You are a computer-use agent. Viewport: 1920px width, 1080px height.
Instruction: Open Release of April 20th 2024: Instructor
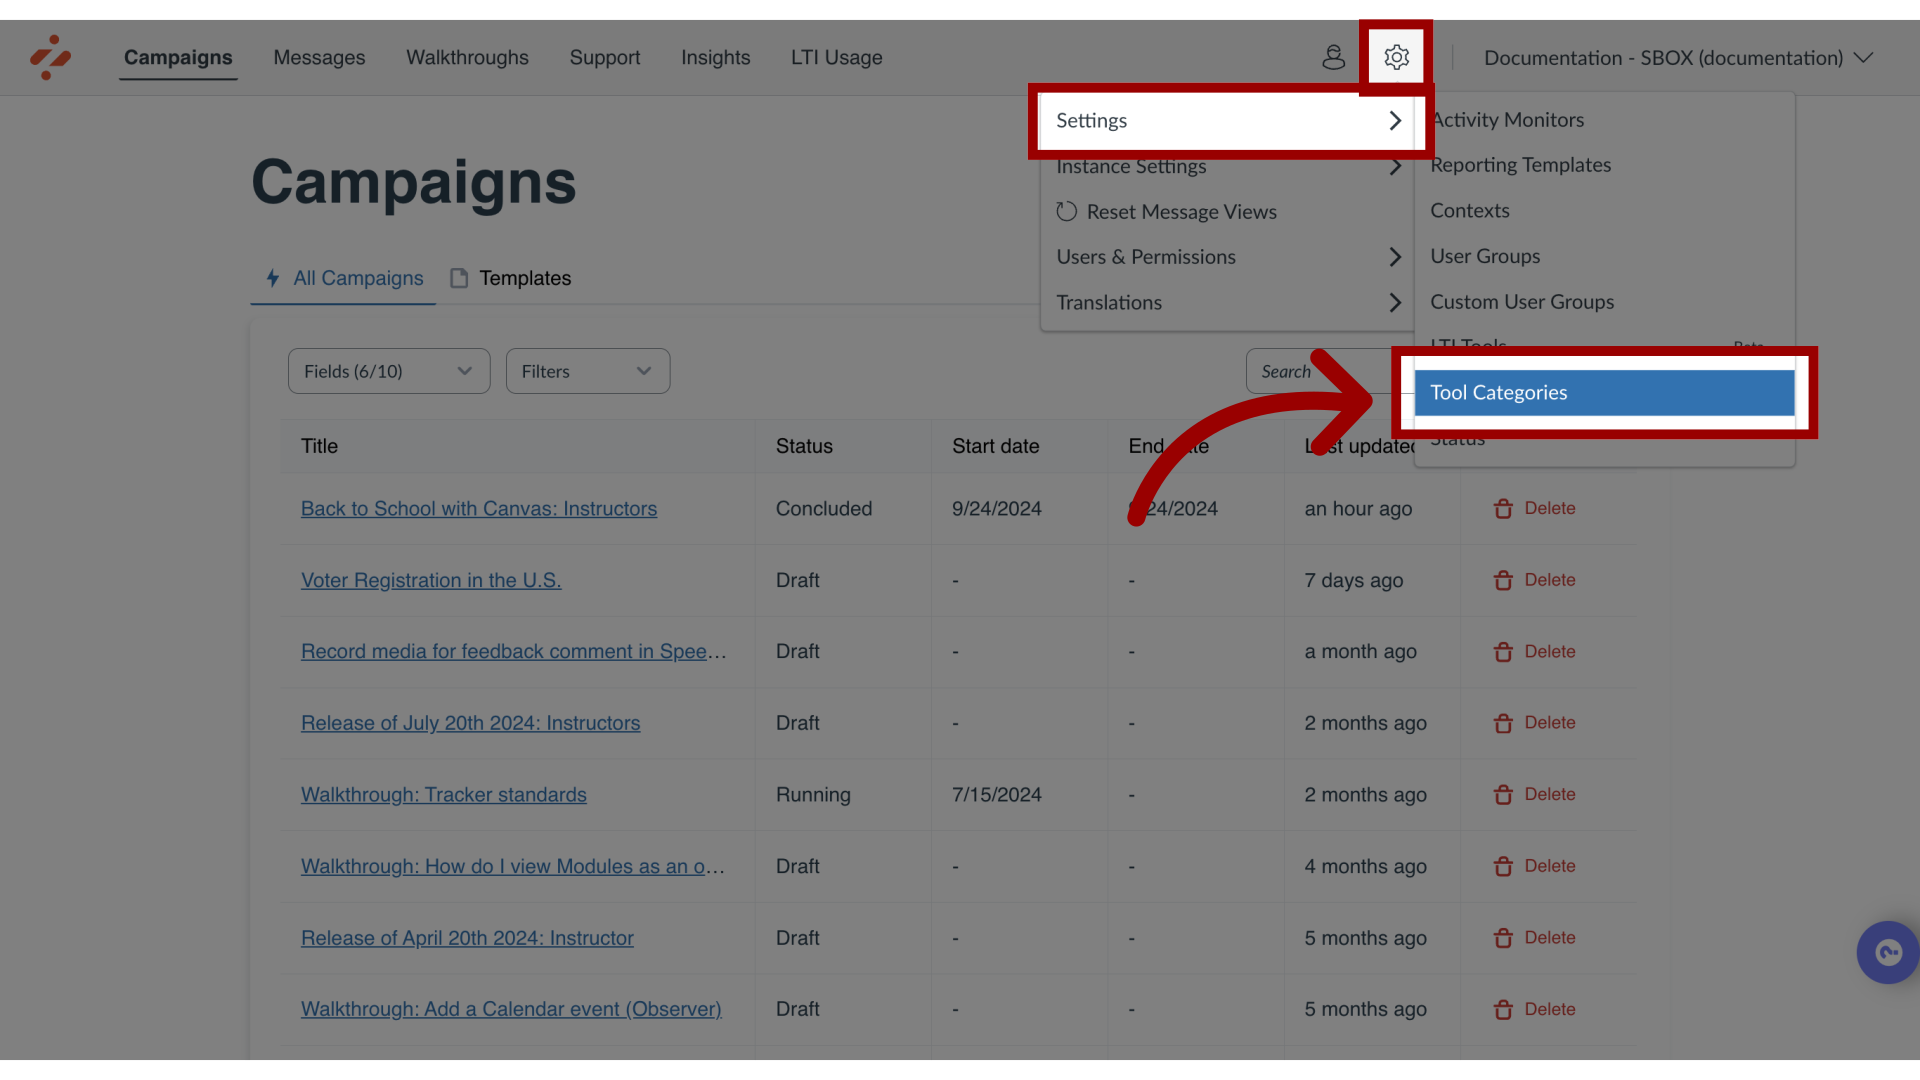[x=467, y=938]
